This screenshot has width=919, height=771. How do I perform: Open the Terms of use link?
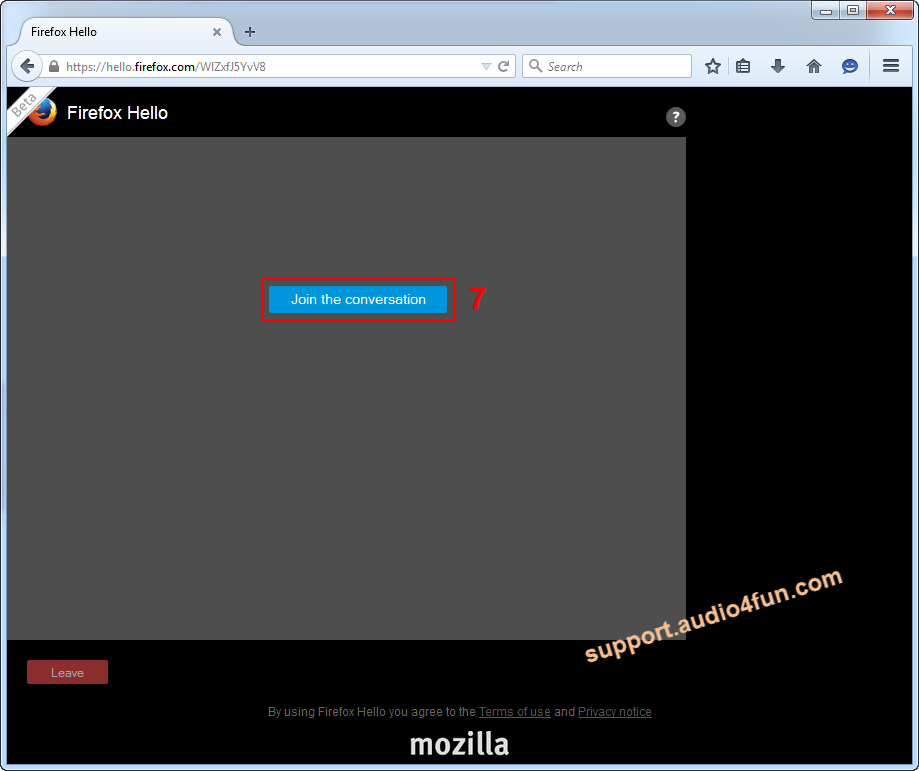515,711
